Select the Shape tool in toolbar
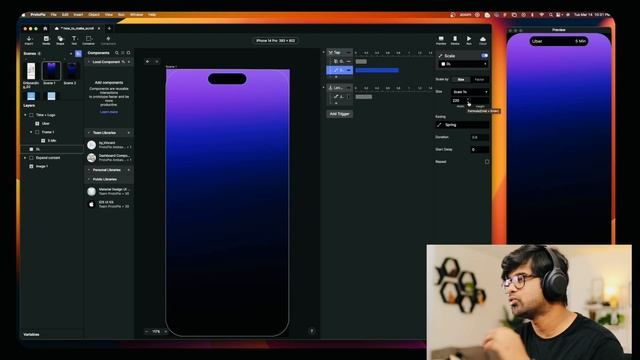The height and width of the screenshot is (360, 640). point(60,40)
